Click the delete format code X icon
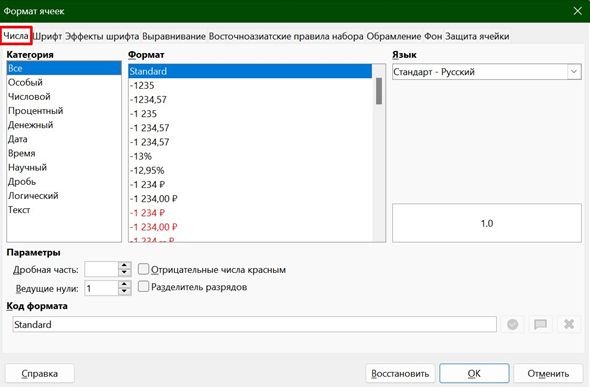Screen dimensions: 590x387 569,324
